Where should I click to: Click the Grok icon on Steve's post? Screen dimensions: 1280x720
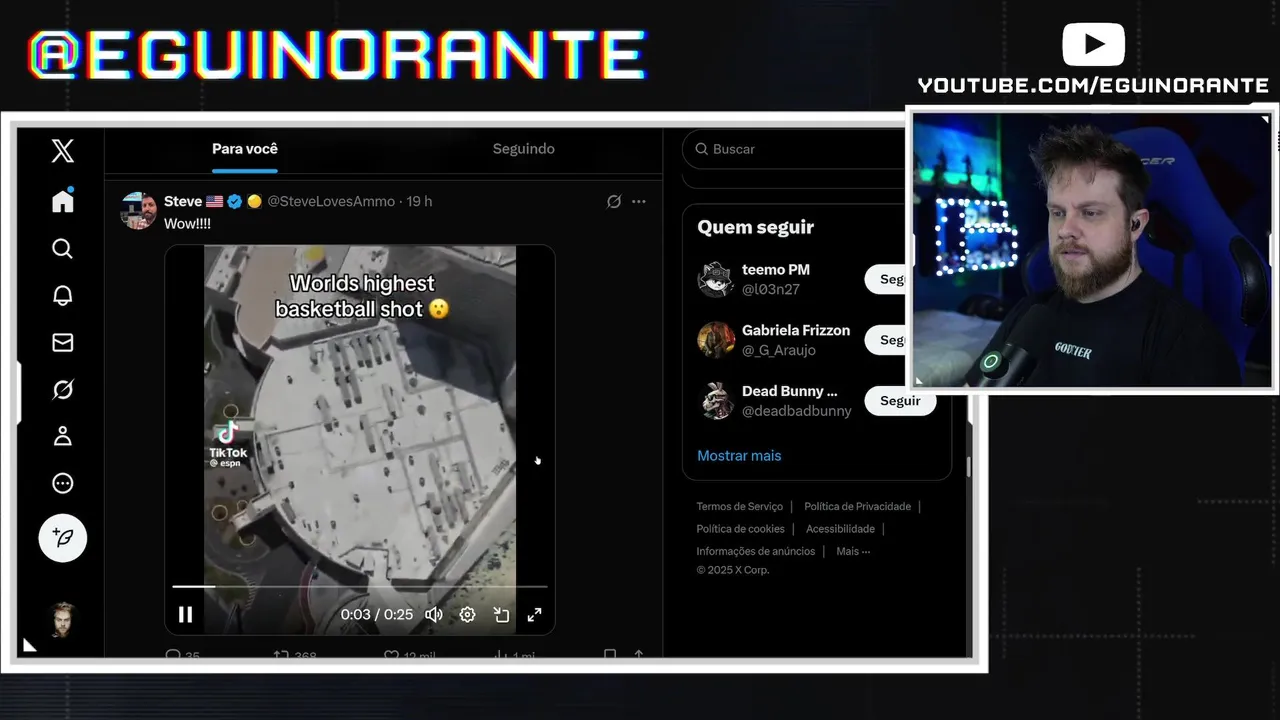[614, 201]
